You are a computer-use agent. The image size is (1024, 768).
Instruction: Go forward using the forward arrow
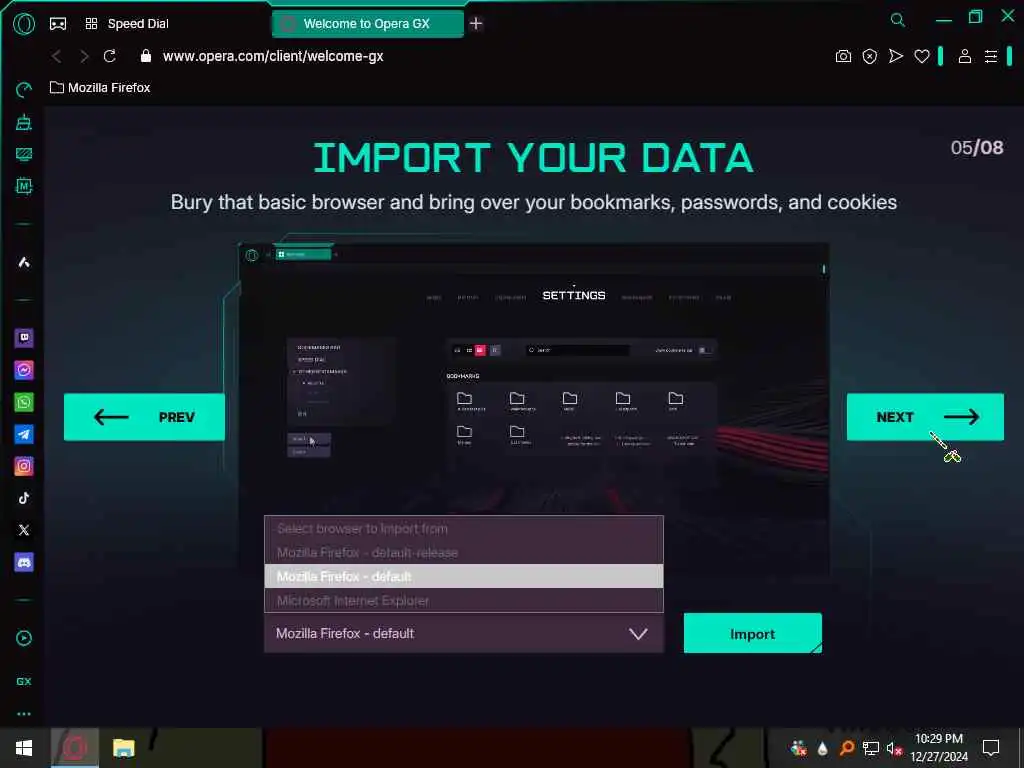pos(84,56)
